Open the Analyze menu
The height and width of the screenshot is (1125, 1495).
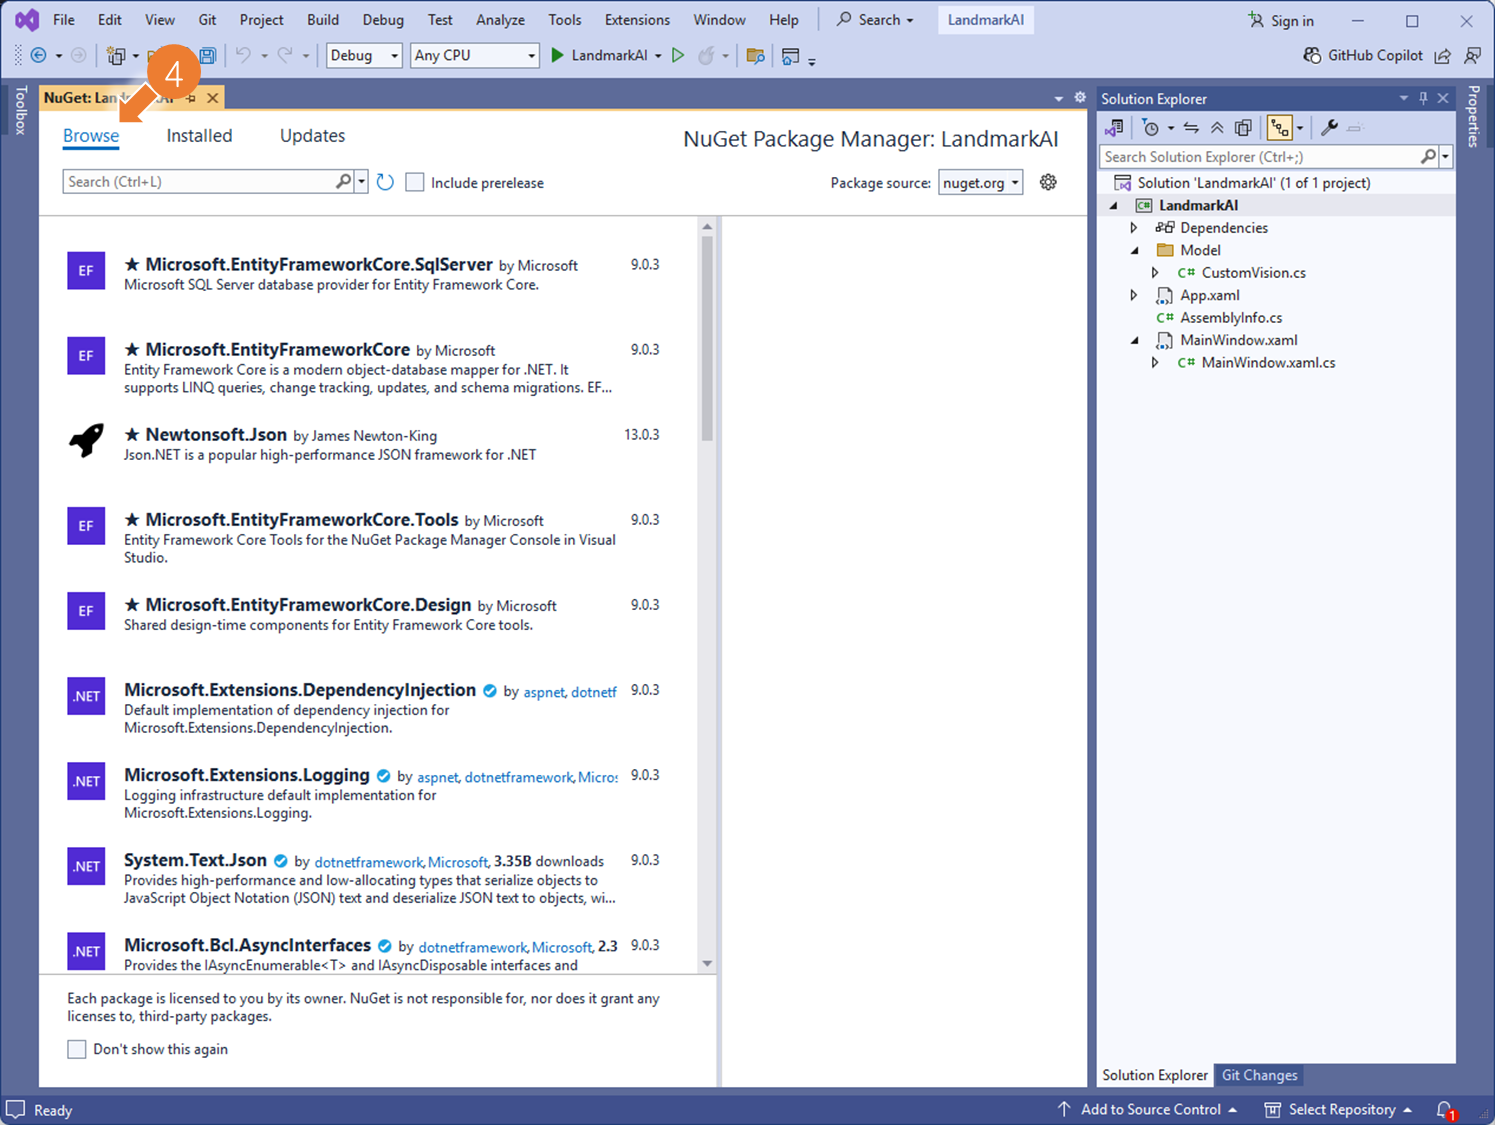500,20
